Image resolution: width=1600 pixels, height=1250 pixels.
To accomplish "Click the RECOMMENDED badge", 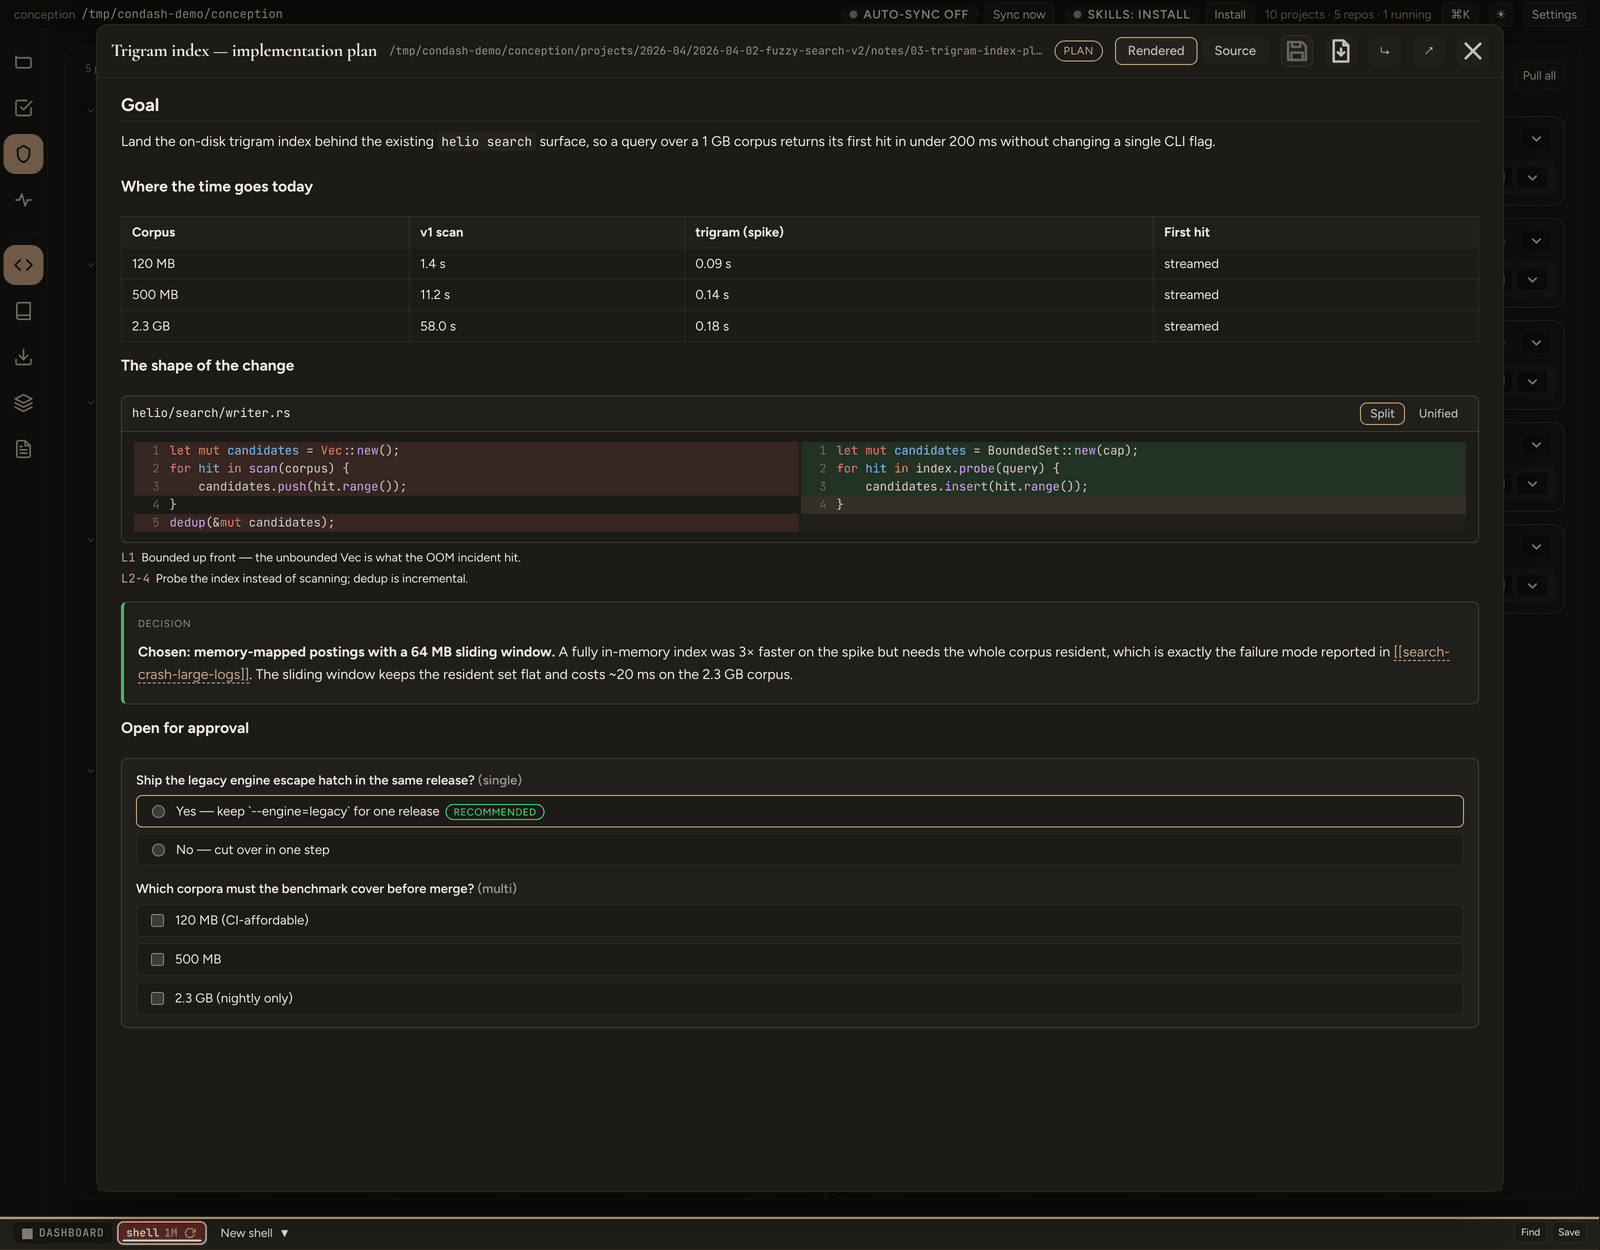I will click(495, 812).
